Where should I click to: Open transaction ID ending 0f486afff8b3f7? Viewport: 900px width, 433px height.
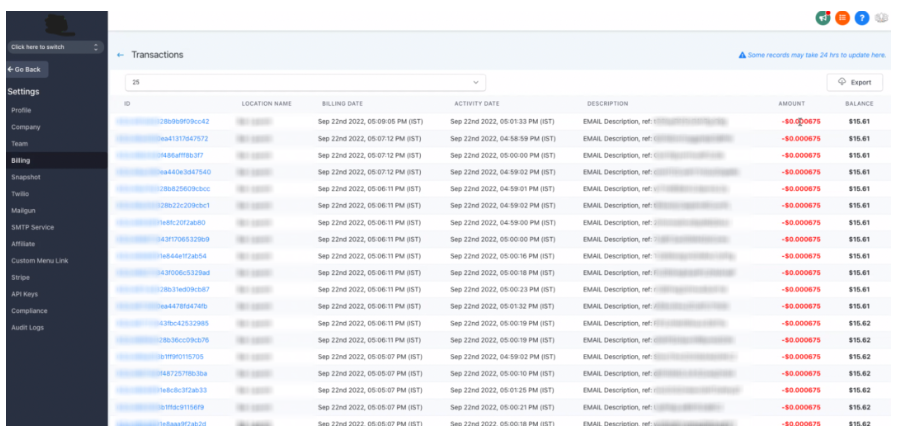tap(160, 155)
